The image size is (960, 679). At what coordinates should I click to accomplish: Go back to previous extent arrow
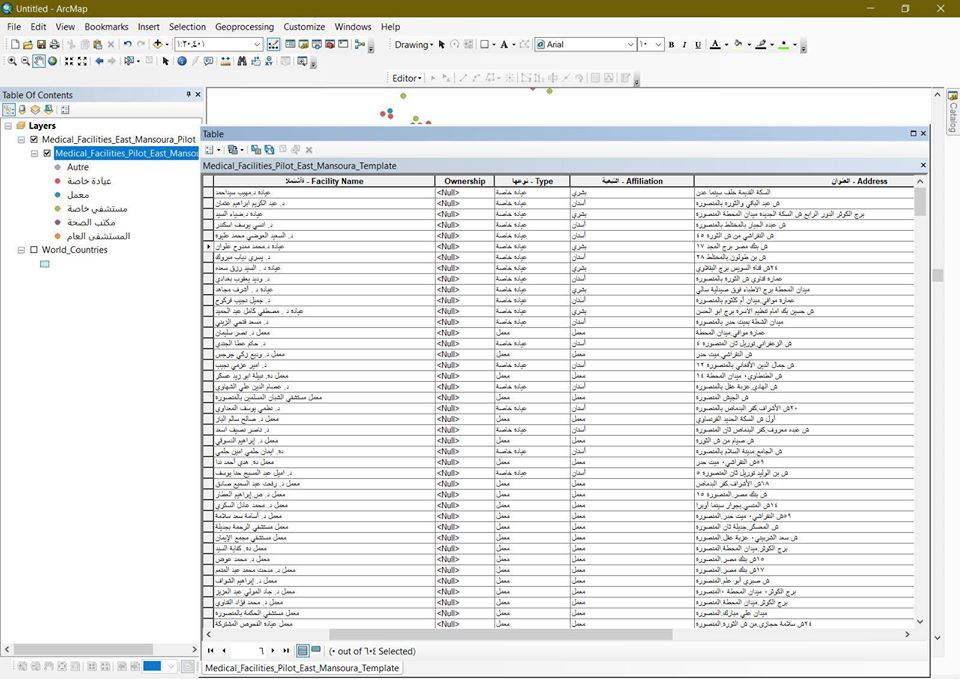tap(99, 61)
